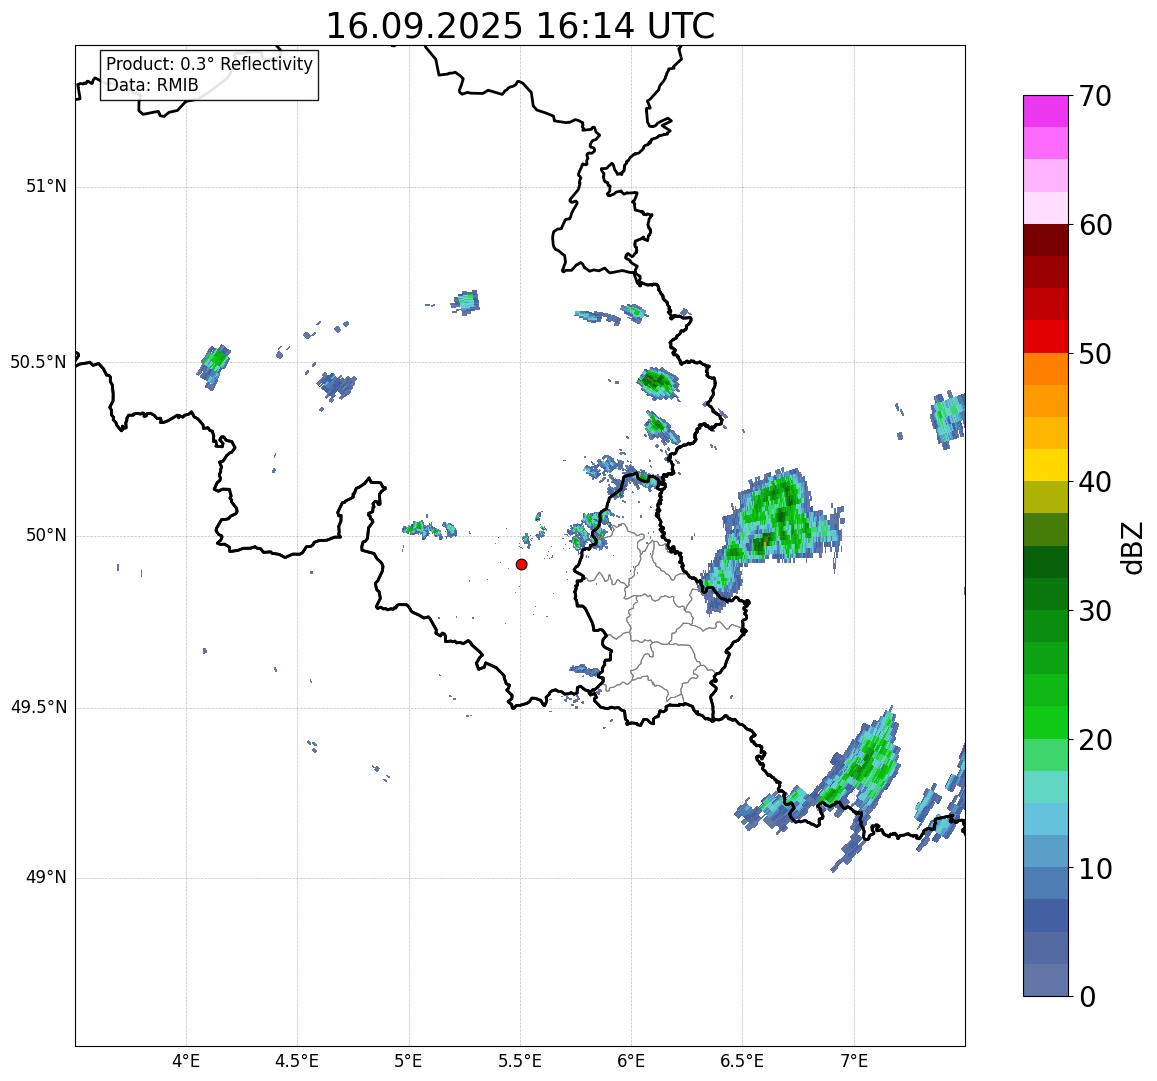Click the colorbar '40' tick label

click(1095, 483)
